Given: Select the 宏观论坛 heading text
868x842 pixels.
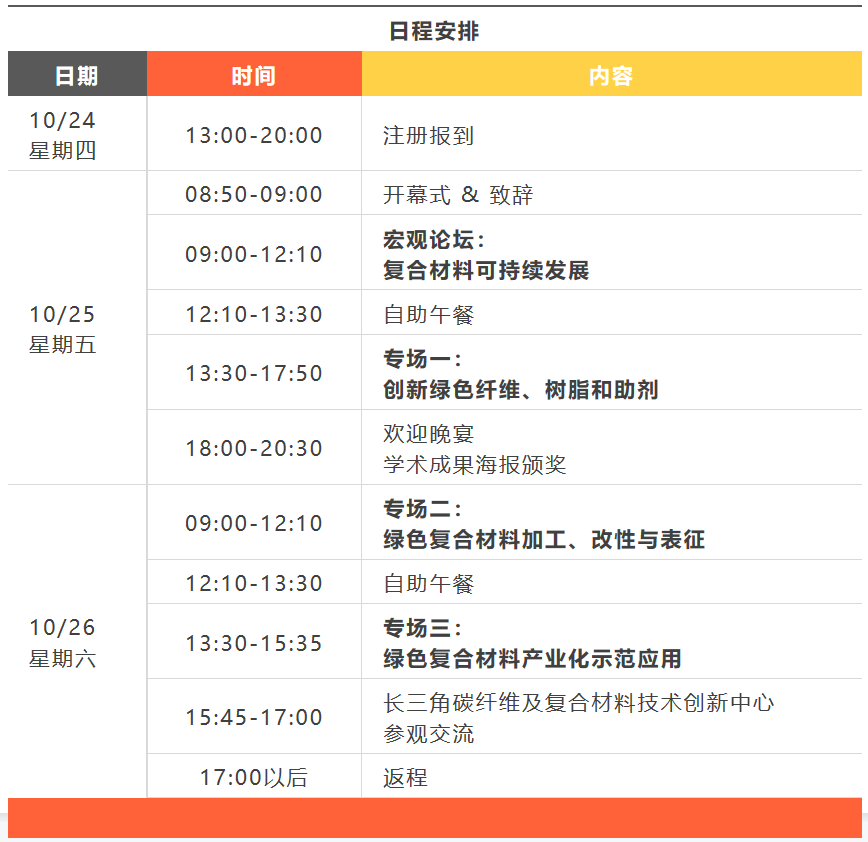Looking at the screenshot, I should click(433, 240).
